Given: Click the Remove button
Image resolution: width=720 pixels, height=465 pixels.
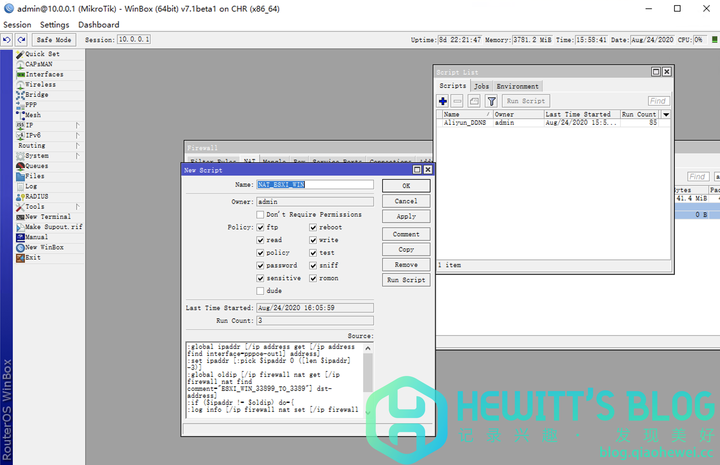Looking at the screenshot, I should pyautogui.click(x=406, y=264).
